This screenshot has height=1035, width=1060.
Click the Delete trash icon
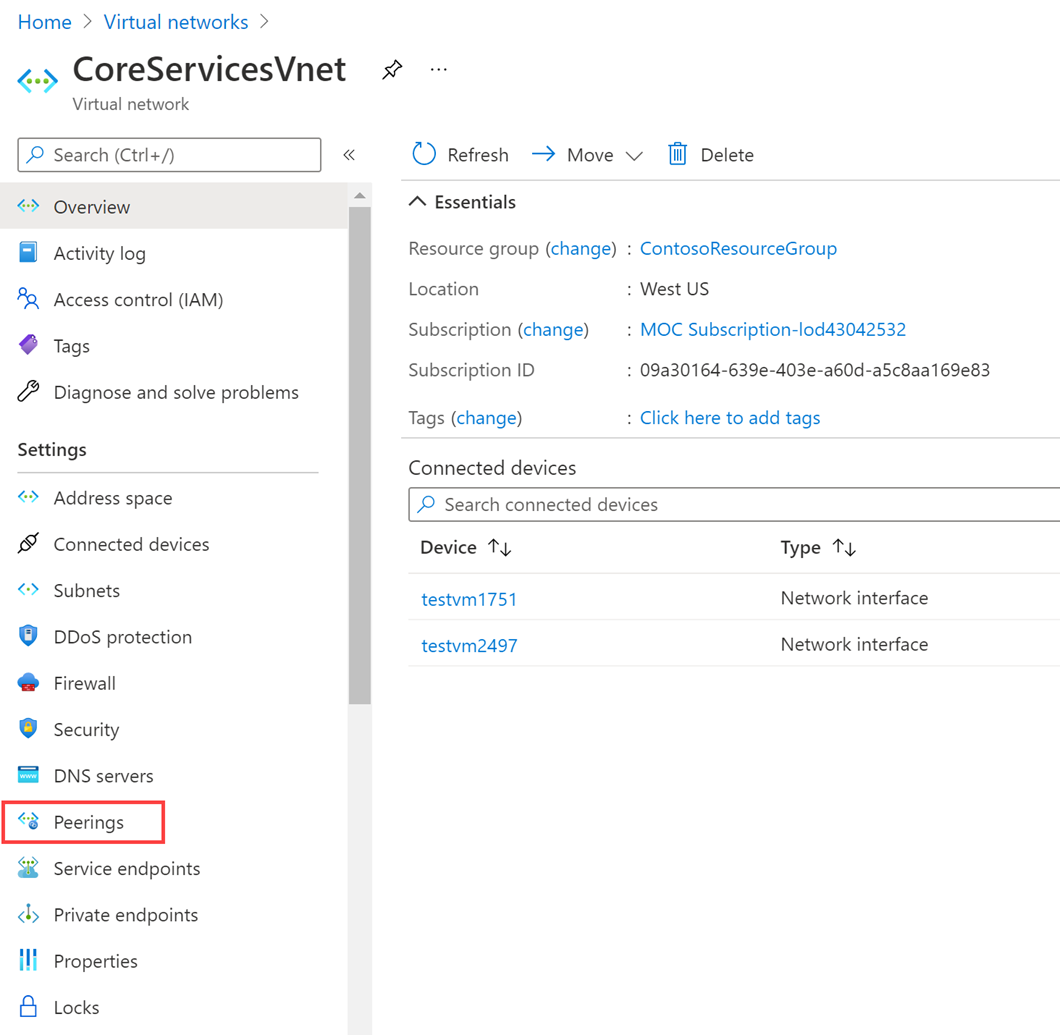tap(677, 154)
